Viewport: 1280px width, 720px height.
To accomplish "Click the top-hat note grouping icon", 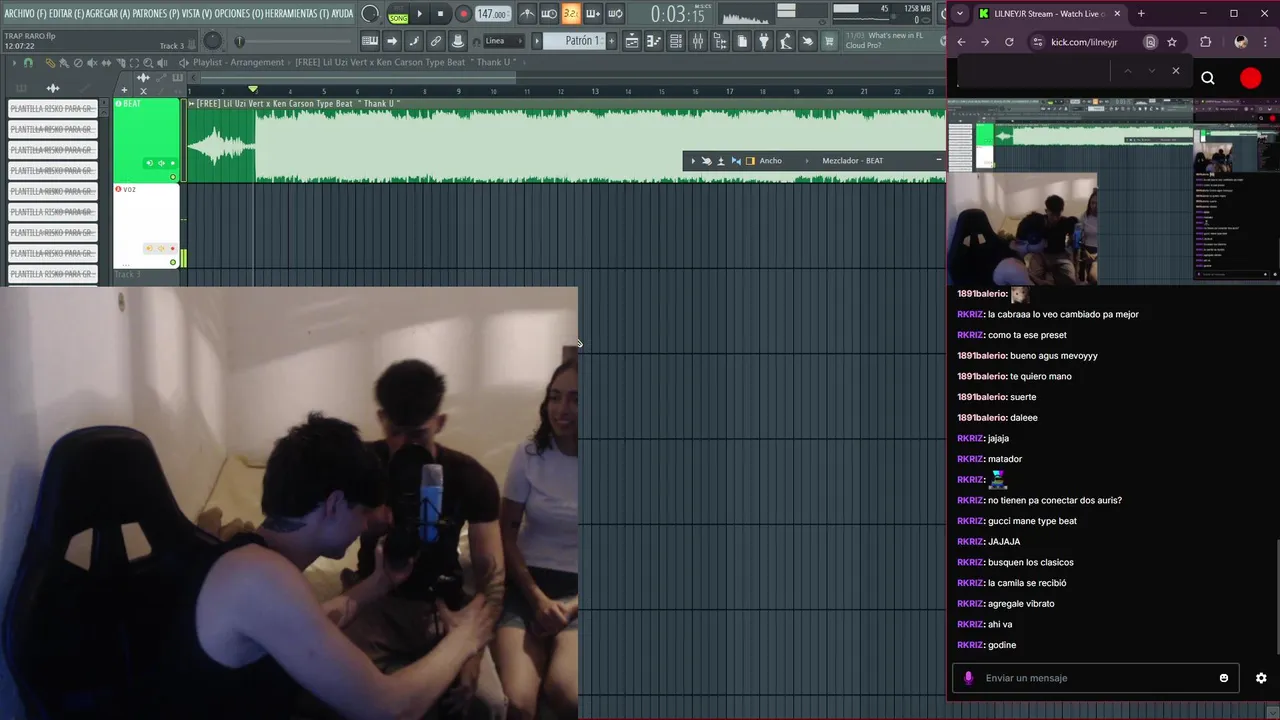I will [x=458, y=41].
